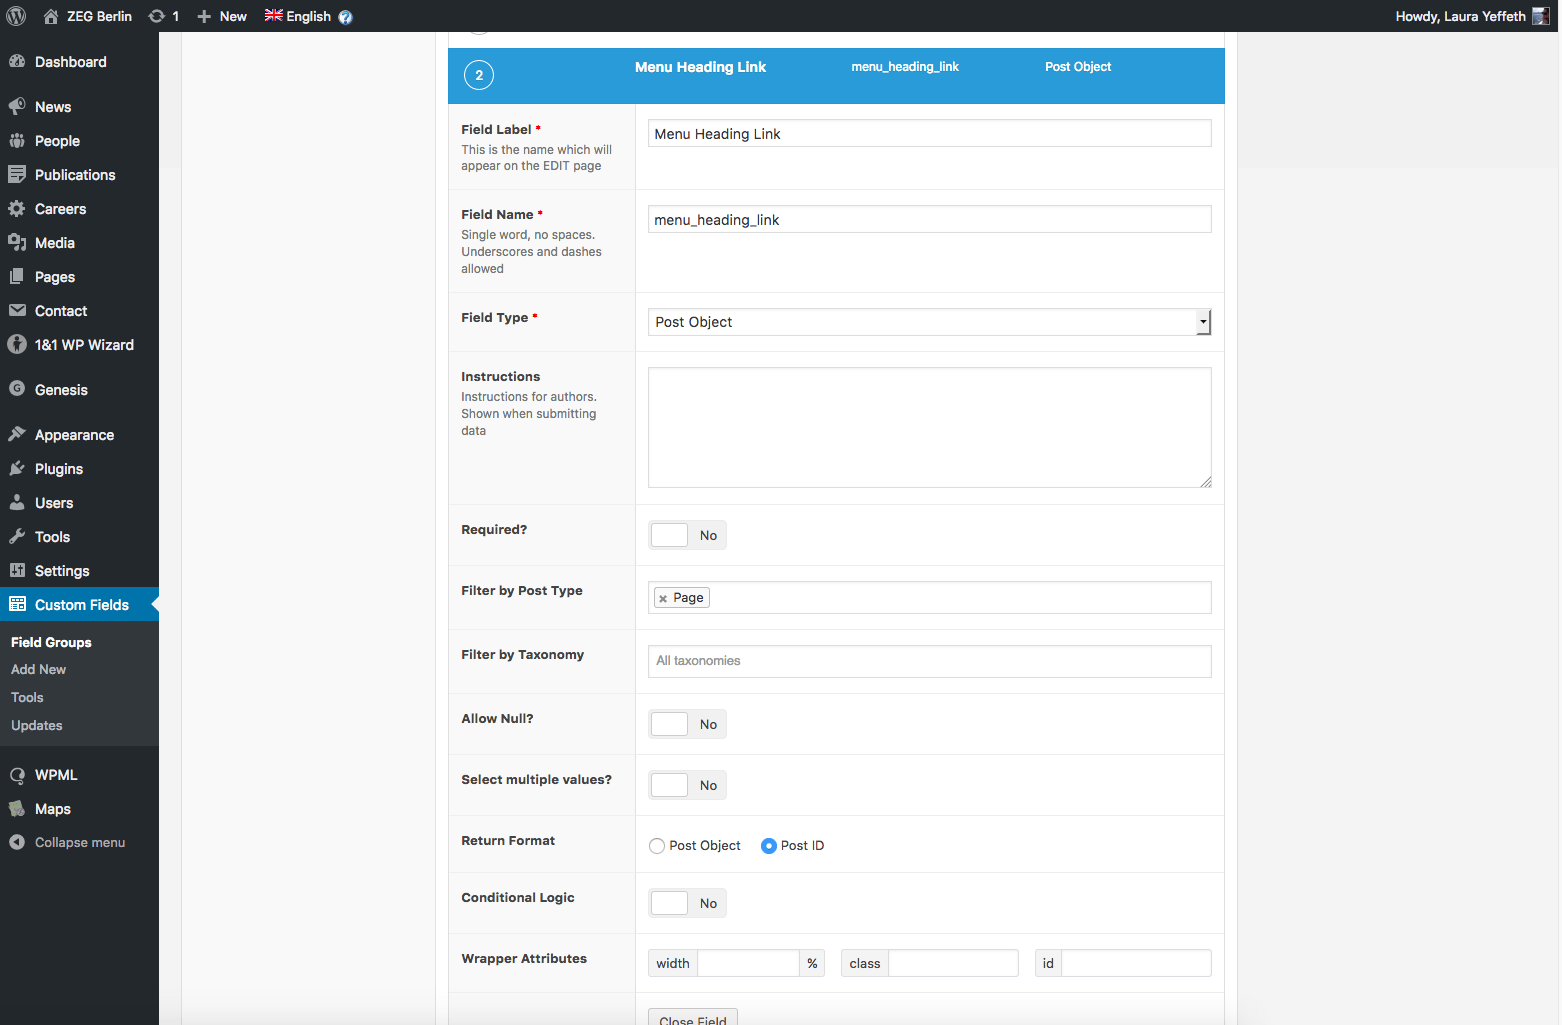Viewport: 1562px width, 1025px height.
Task: Click the WordPress logo icon
Action: click(x=16, y=16)
